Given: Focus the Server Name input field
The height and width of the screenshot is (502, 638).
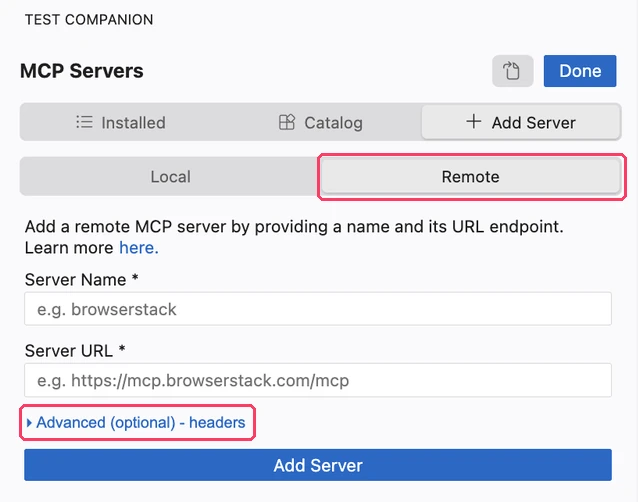Looking at the screenshot, I should (x=318, y=309).
